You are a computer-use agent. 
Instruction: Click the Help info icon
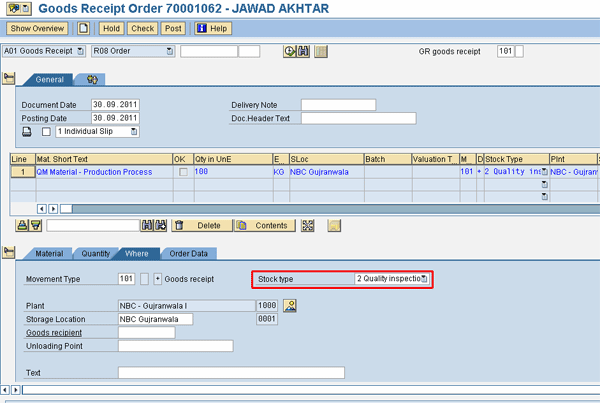(x=198, y=29)
